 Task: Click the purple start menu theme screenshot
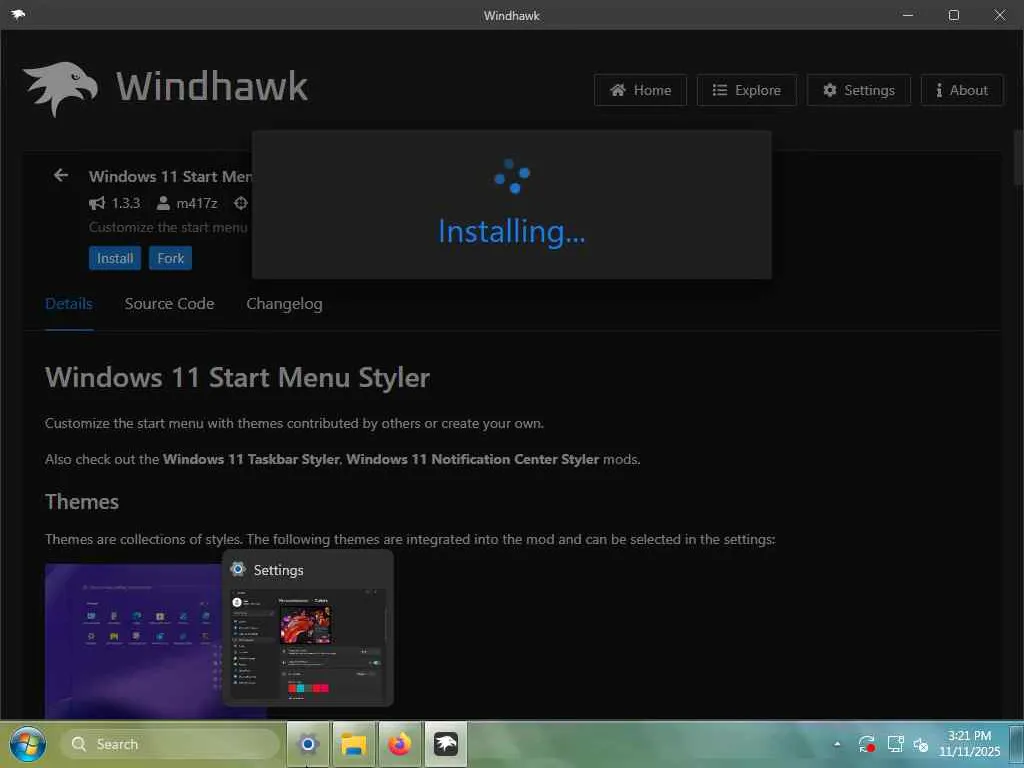133,641
